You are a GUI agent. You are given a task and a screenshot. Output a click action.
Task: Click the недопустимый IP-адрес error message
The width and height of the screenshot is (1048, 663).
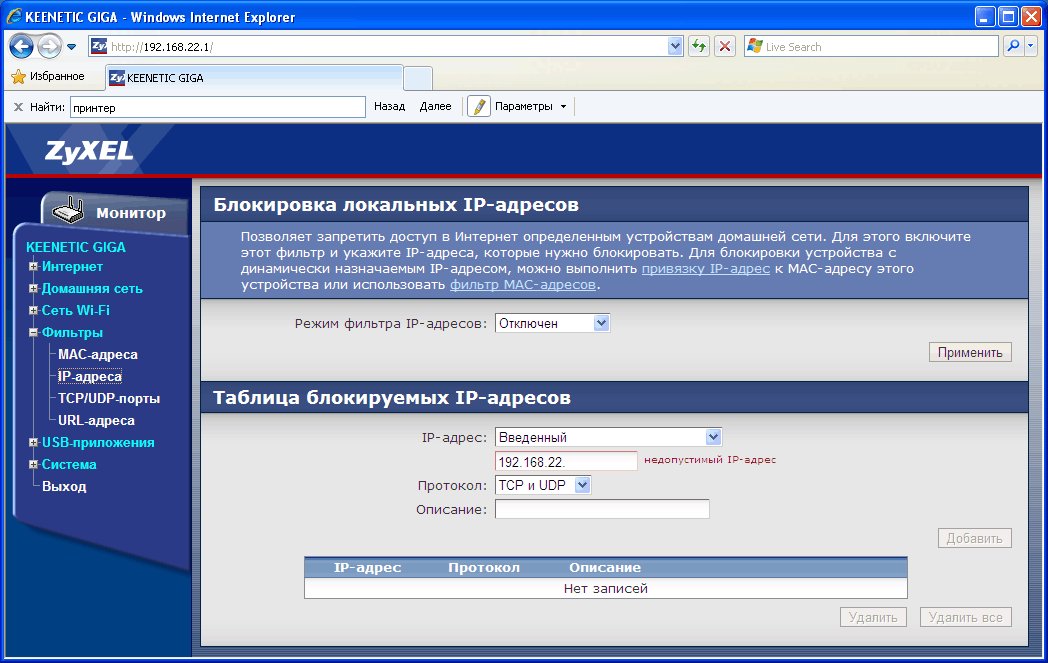[710, 460]
